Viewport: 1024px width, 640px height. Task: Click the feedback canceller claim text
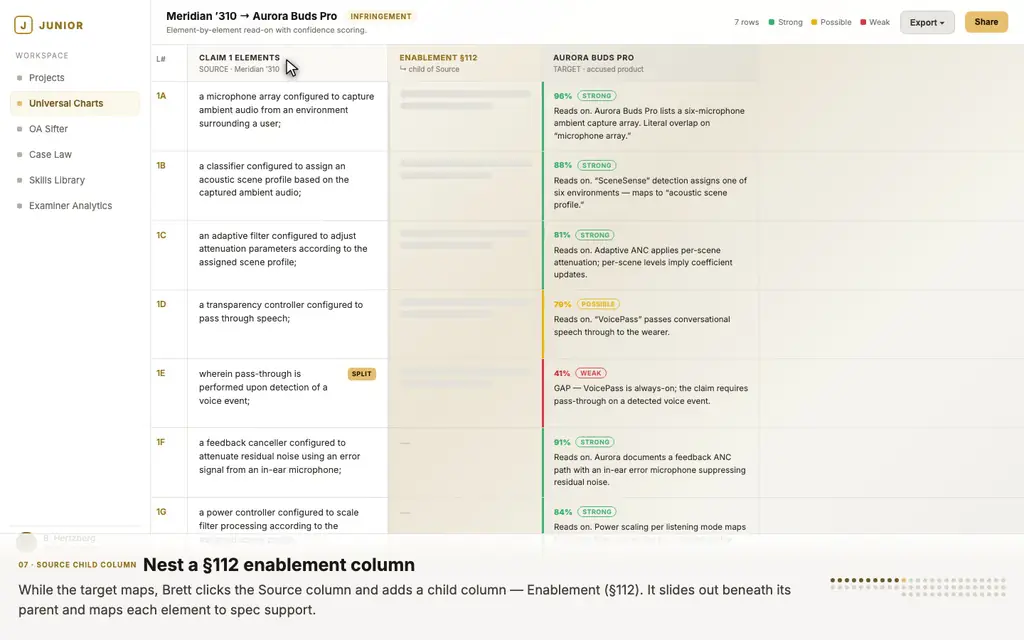pos(280,456)
